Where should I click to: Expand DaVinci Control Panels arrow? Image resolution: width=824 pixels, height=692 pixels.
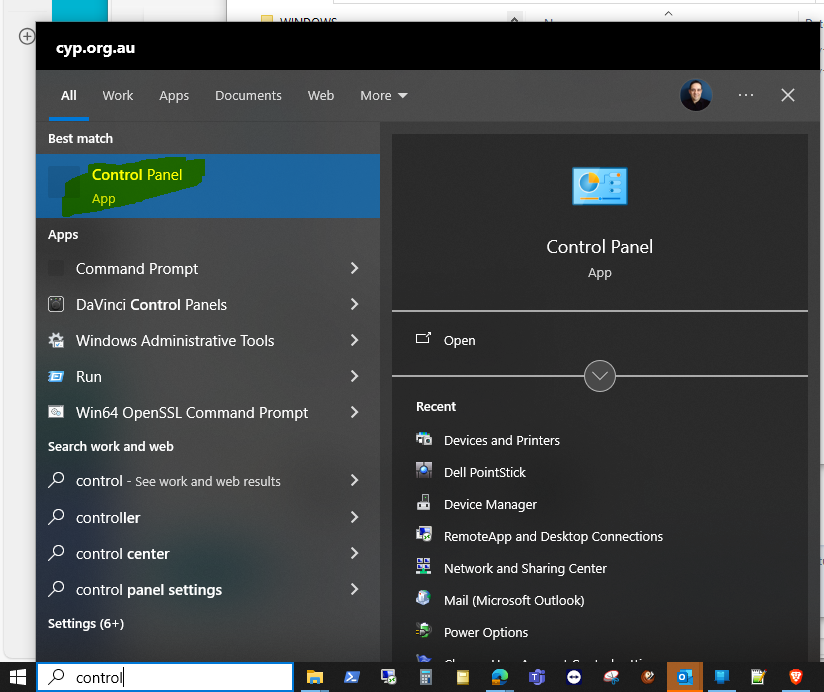click(355, 304)
